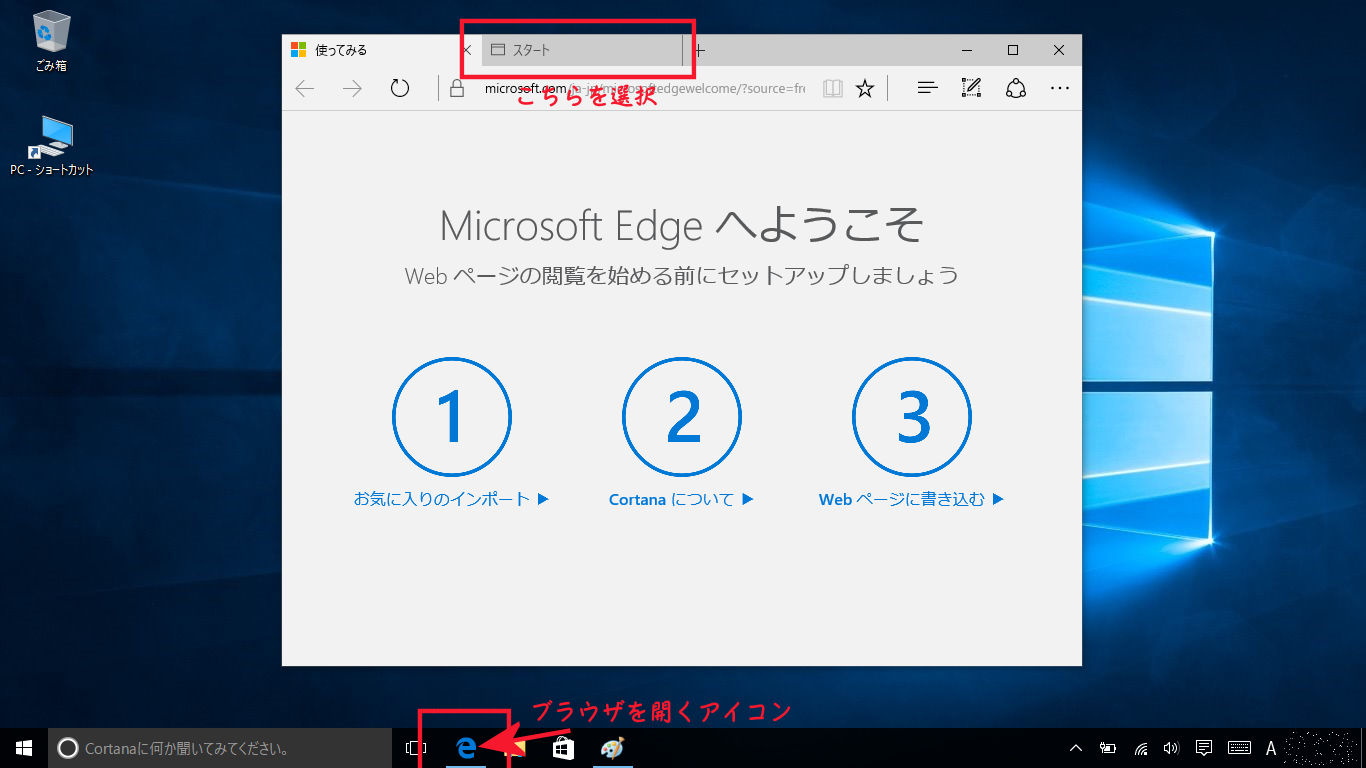The width and height of the screenshot is (1366, 768).
Task: Open Task View in taskbar
Action: tap(416, 748)
